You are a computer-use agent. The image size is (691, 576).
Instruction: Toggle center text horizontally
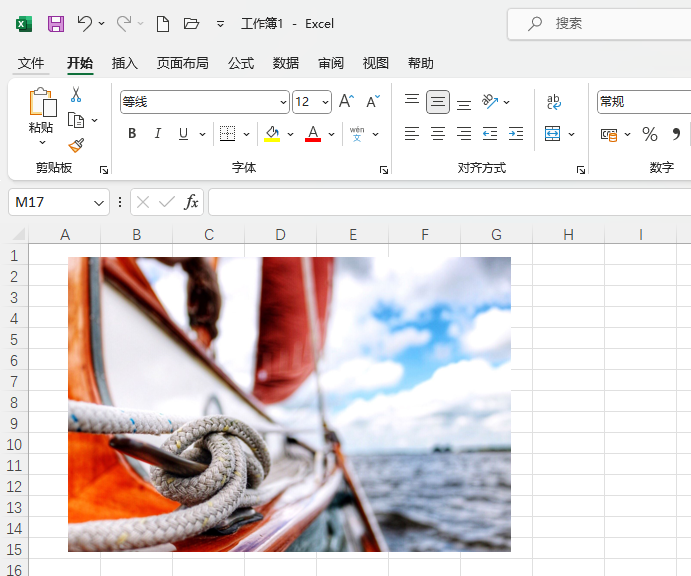[438, 134]
